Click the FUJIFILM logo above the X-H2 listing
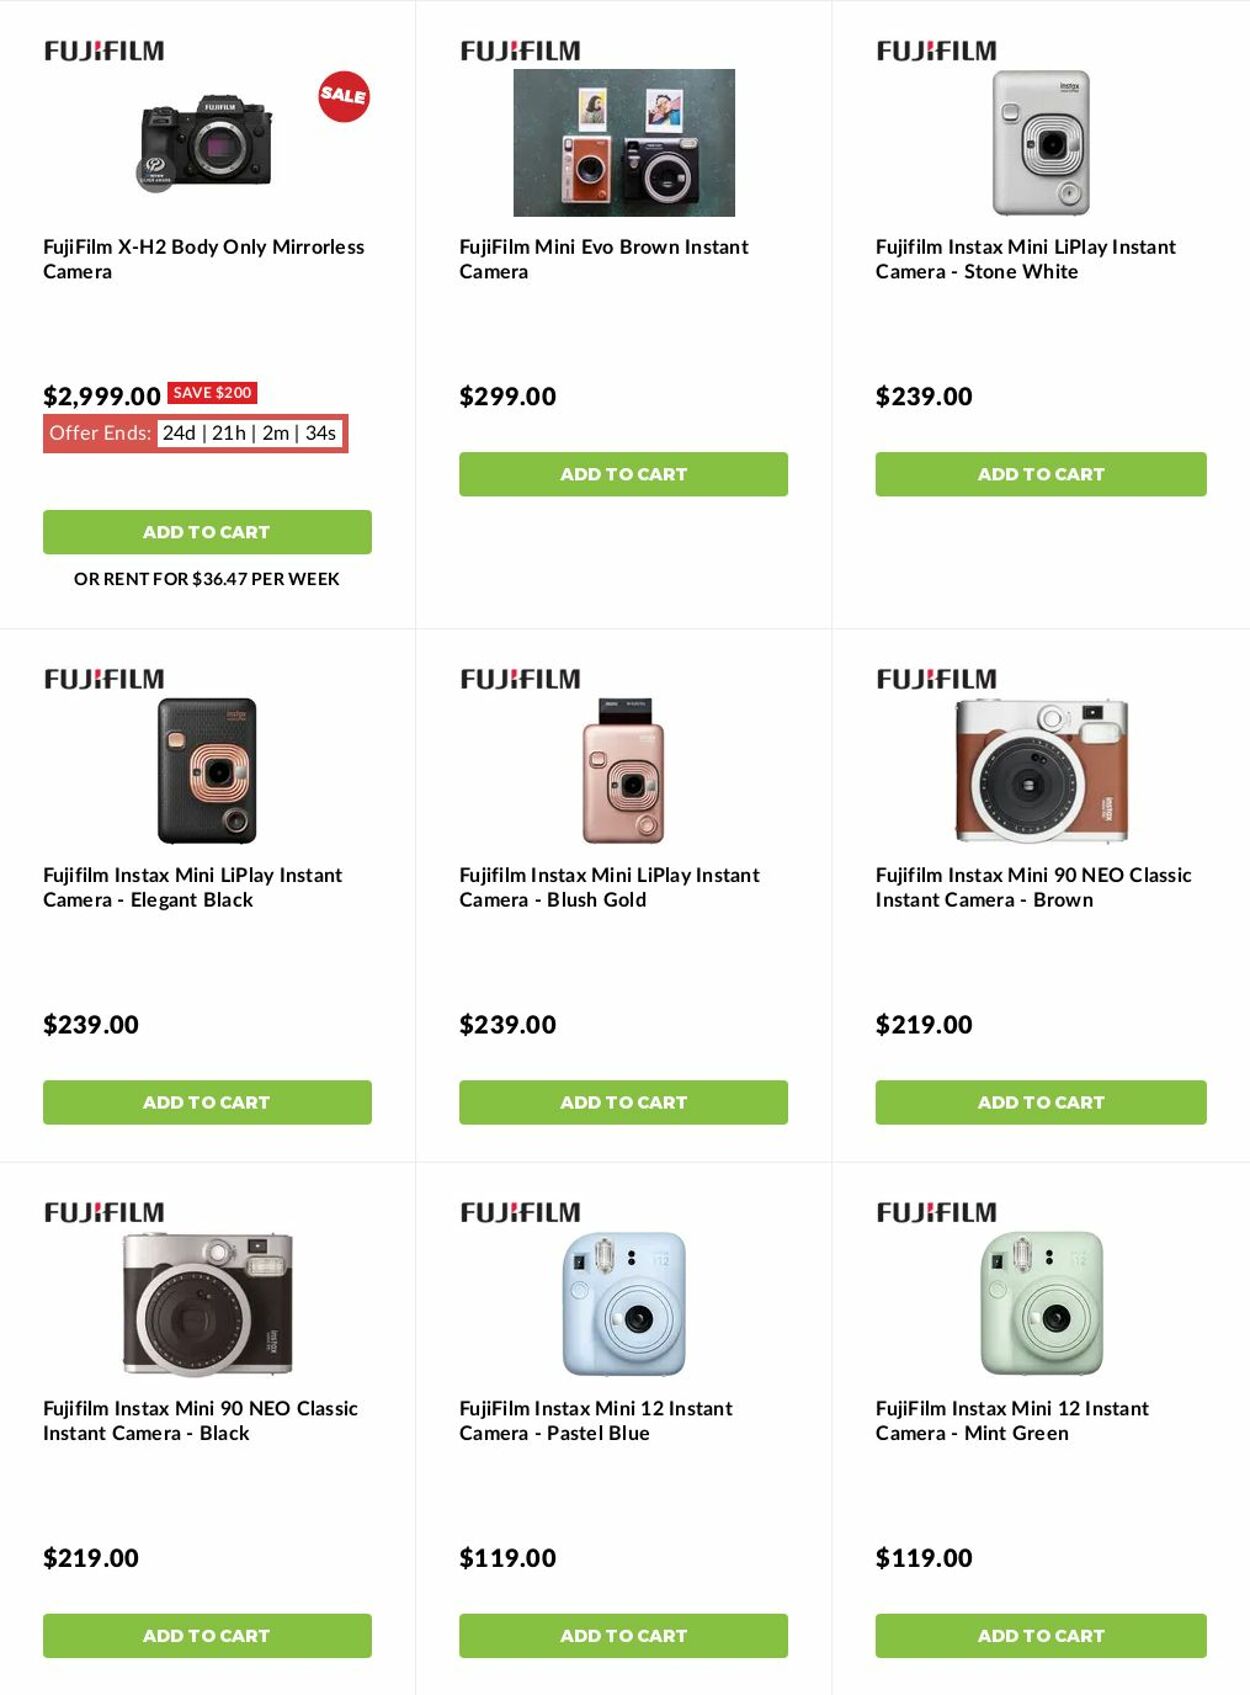 pyautogui.click(x=104, y=49)
